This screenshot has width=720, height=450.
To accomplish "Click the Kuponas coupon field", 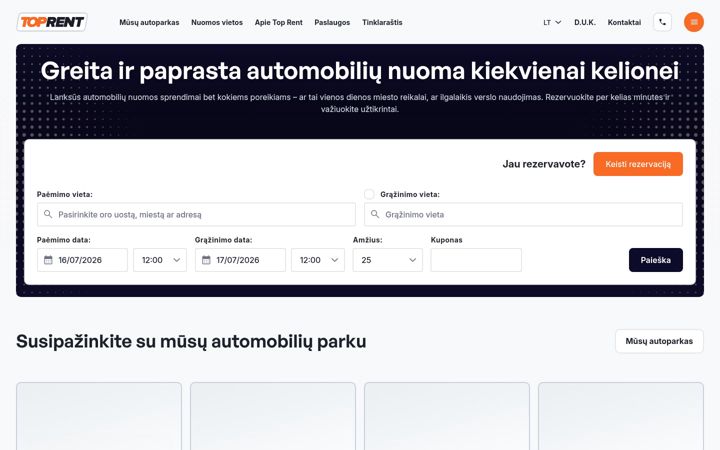I will click(x=476, y=260).
